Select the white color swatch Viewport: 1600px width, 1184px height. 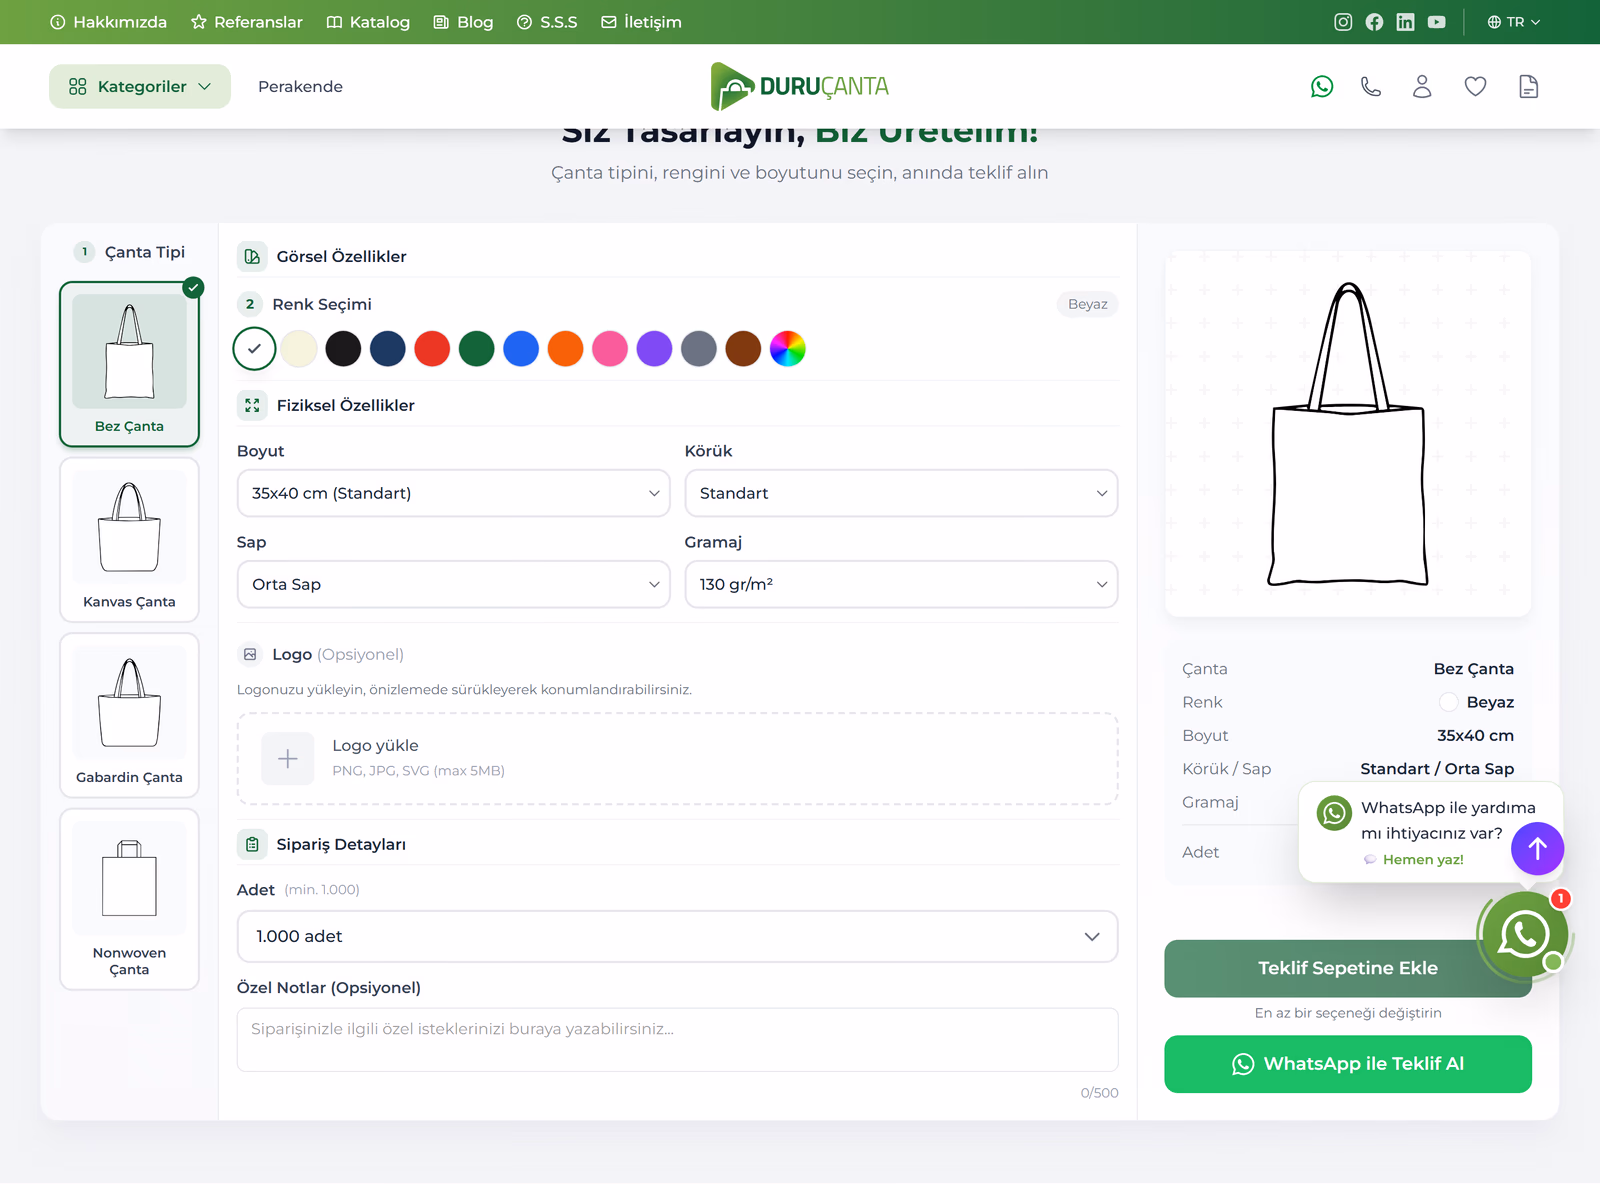tap(255, 349)
